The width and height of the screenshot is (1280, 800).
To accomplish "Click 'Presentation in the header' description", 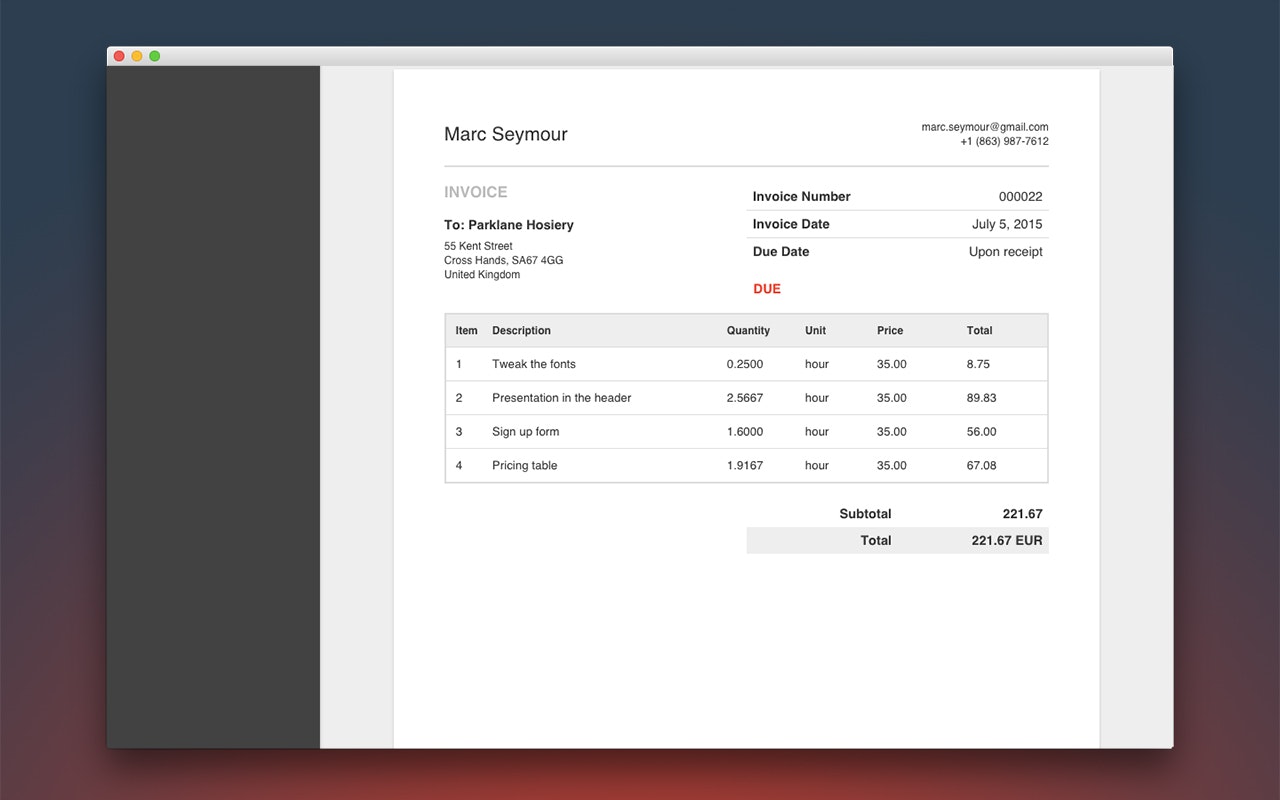I will pos(562,398).
